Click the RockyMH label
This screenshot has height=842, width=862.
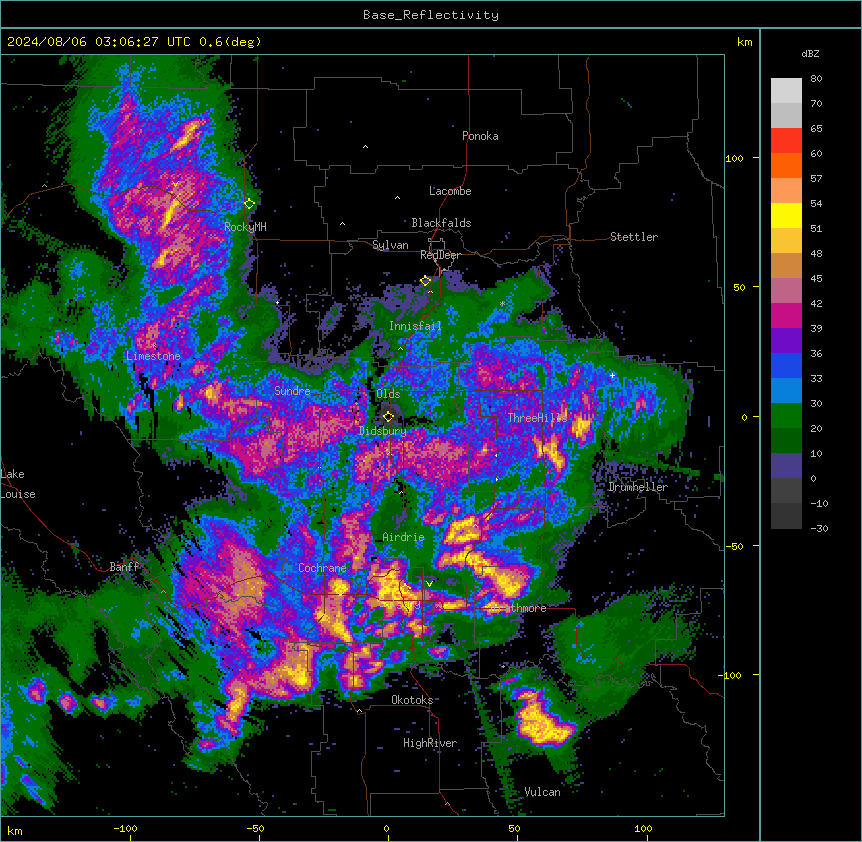245,227
